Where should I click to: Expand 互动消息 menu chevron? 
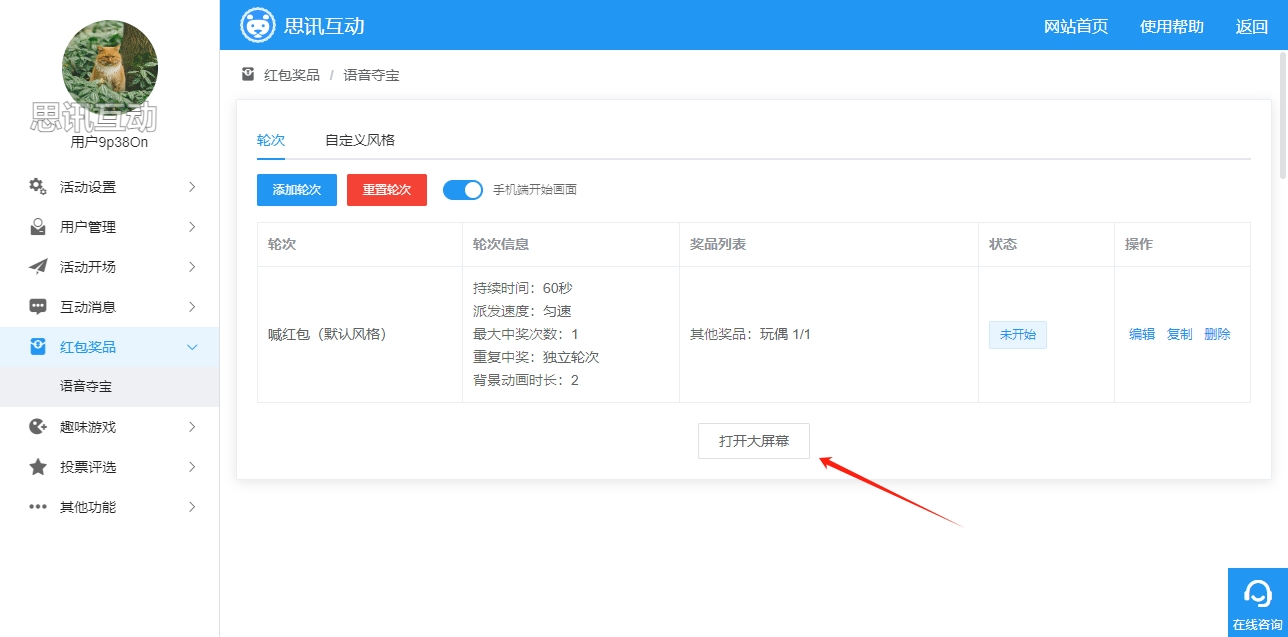click(192, 307)
